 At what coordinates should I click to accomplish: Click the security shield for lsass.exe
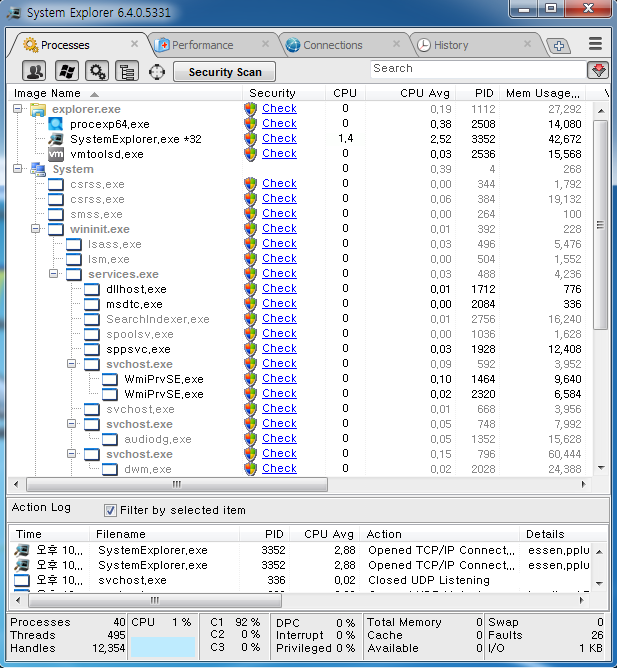251,244
